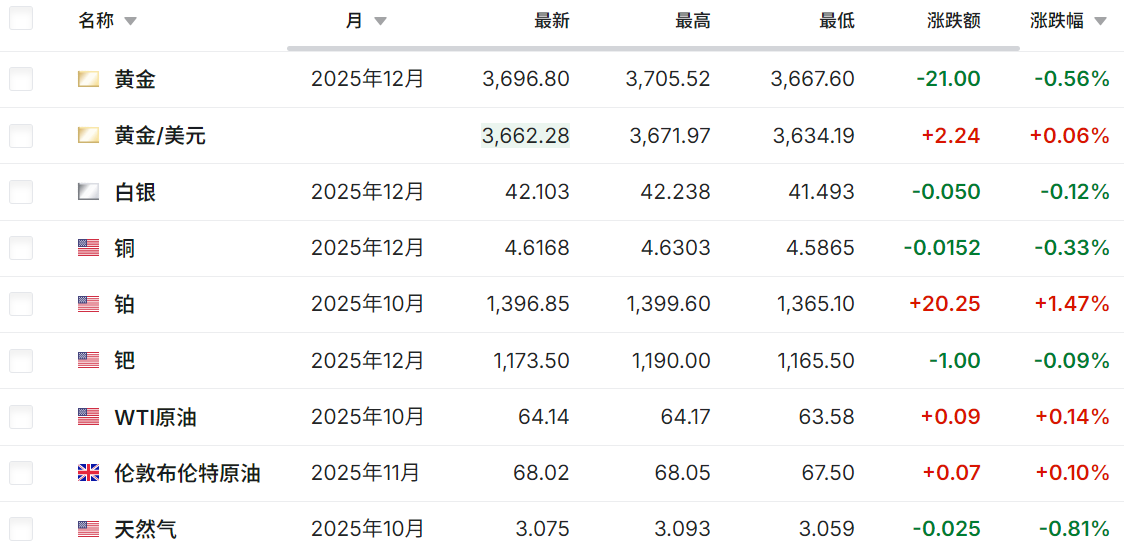Click the gold change value -21.00
The image size is (1124, 547).
pyautogui.click(x=948, y=79)
